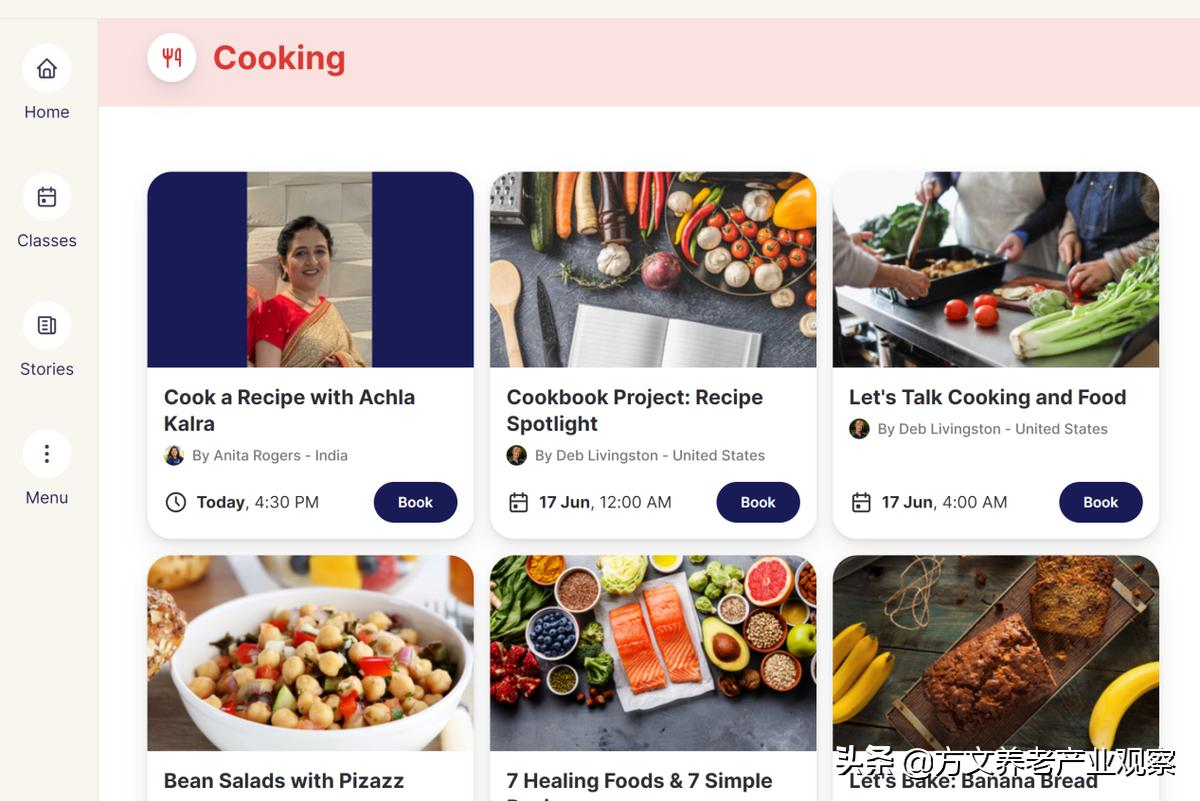
Task: Open "Cook a Recipe with Achla Kalra" title
Action: pyautogui.click(x=289, y=410)
